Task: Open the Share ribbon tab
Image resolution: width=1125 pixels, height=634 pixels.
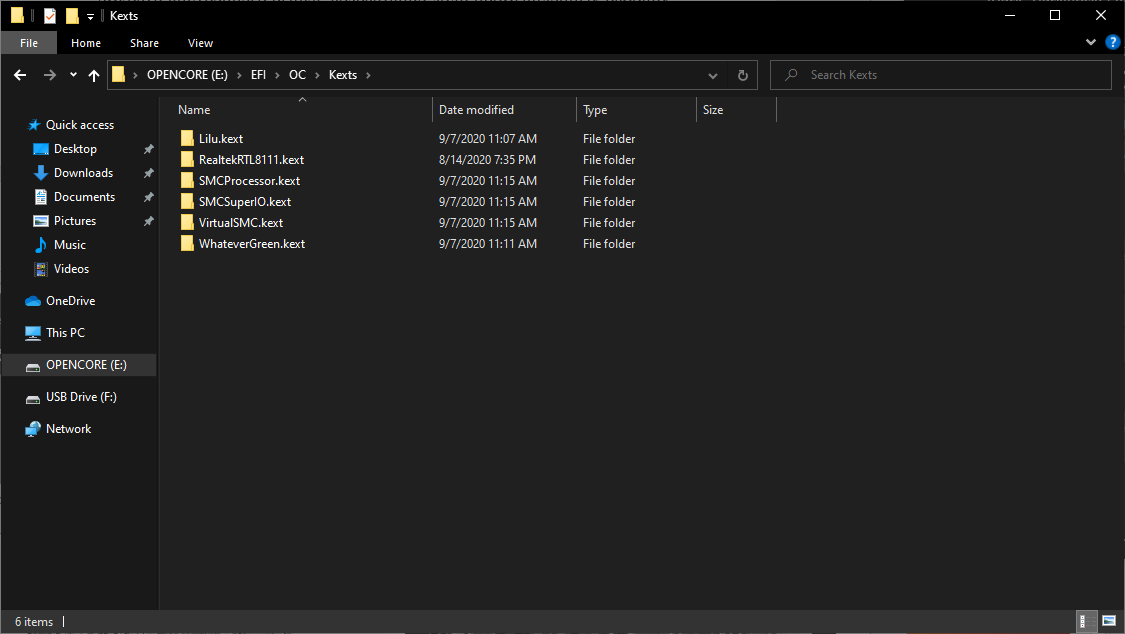Action: [x=144, y=43]
